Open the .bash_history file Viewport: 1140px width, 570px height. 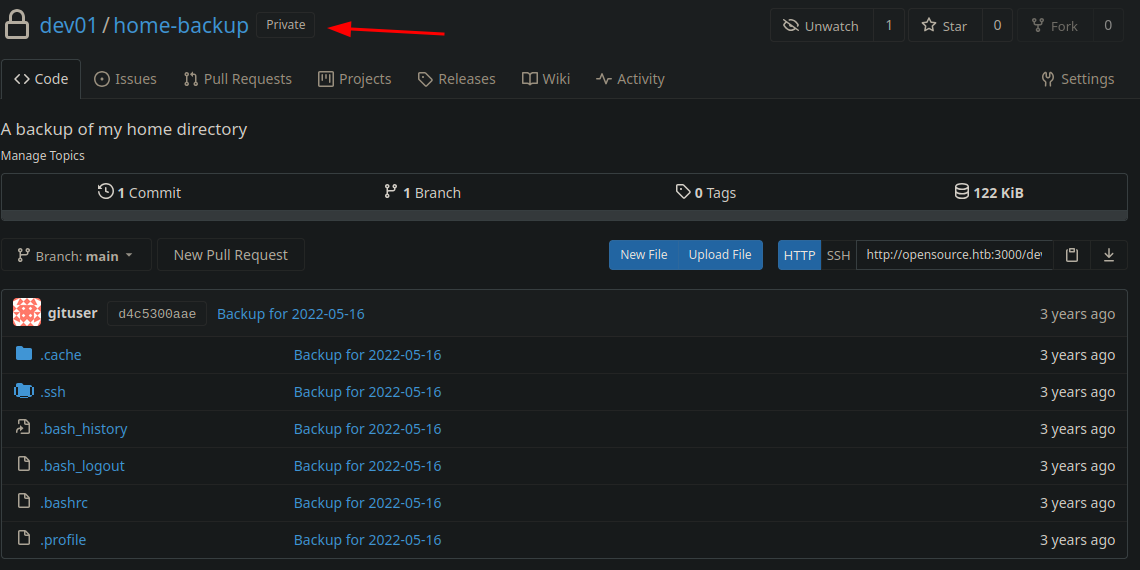pyautogui.click(x=84, y=429)
